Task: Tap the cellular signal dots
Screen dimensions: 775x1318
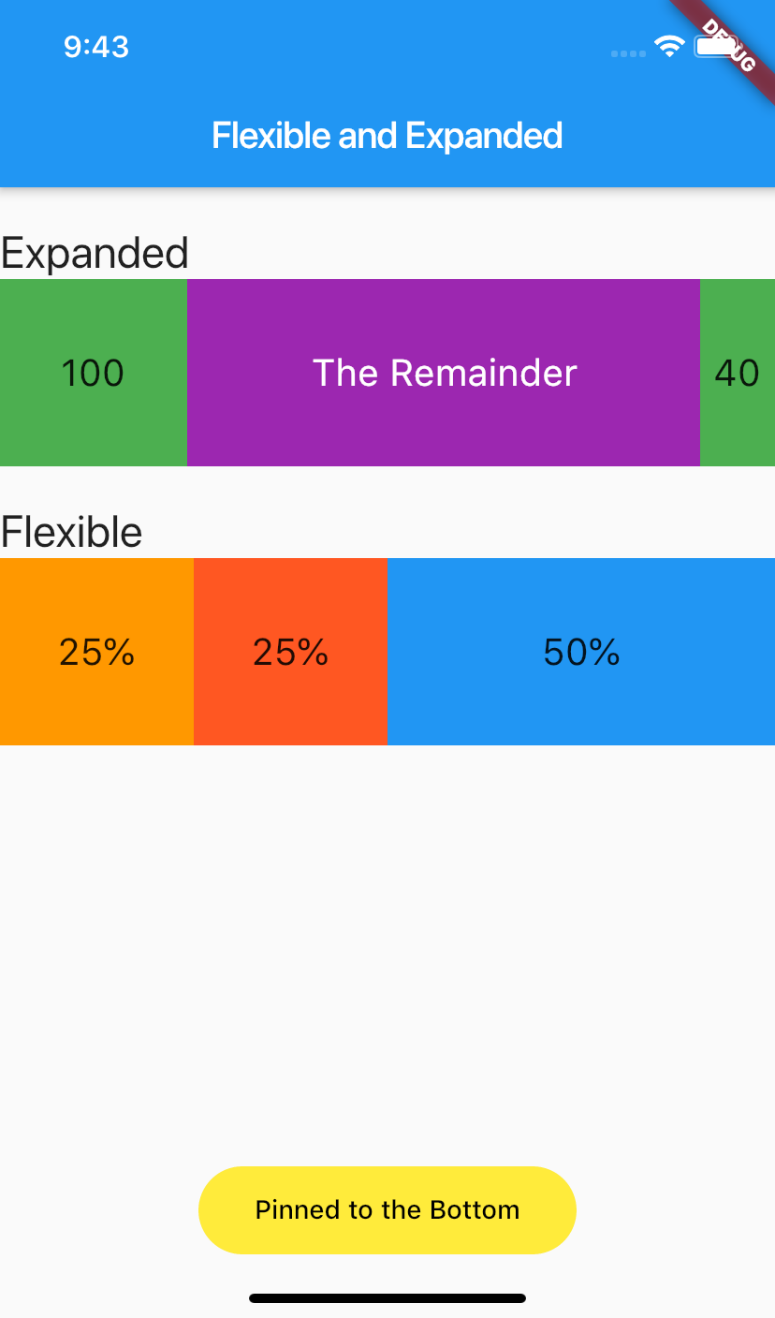Action: click(628, 53)
